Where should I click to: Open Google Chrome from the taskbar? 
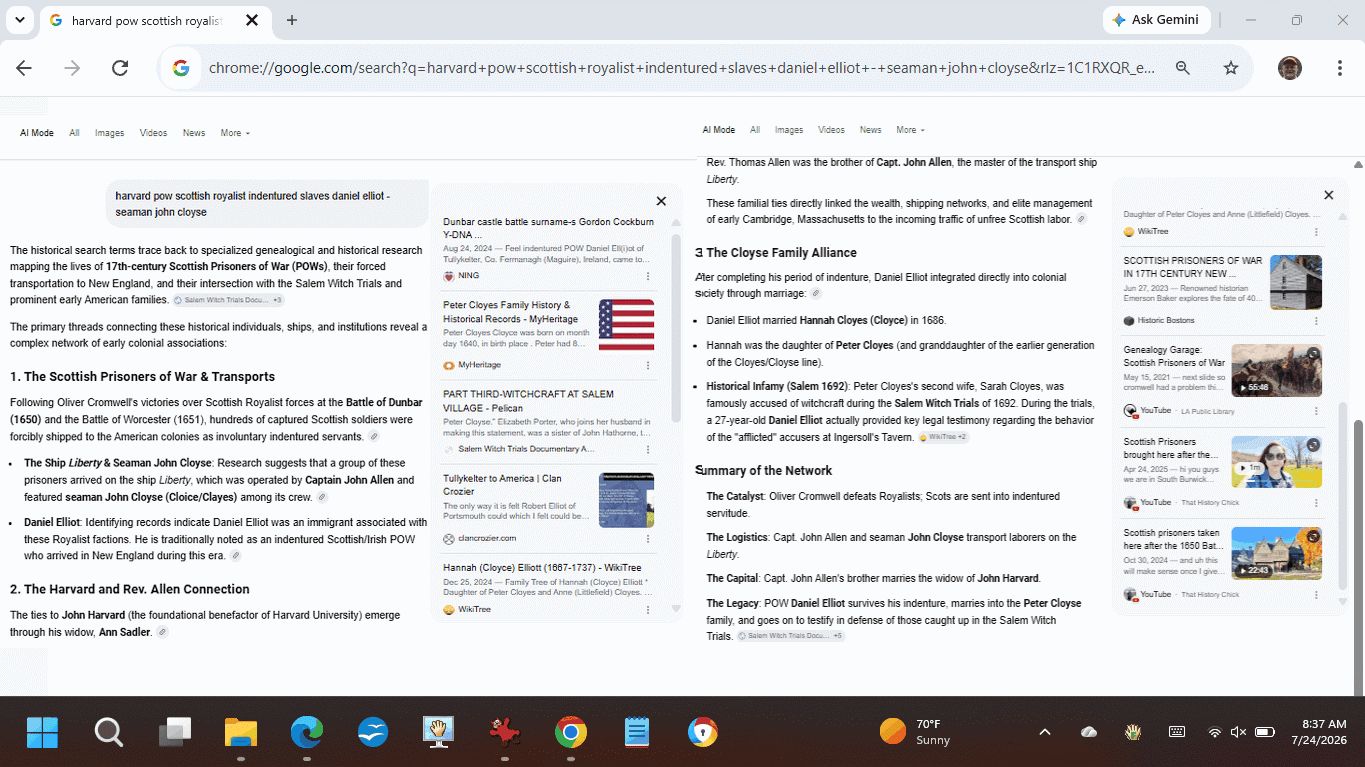coord(571,732)
